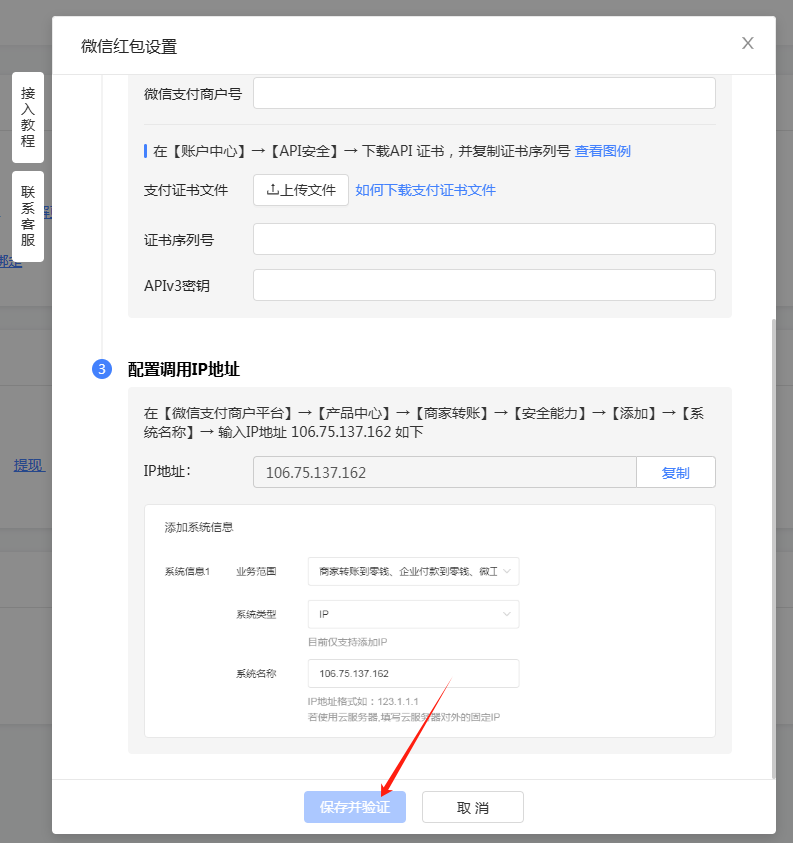
Task: Click the 上传文件 button
Action: click(301, 190)
